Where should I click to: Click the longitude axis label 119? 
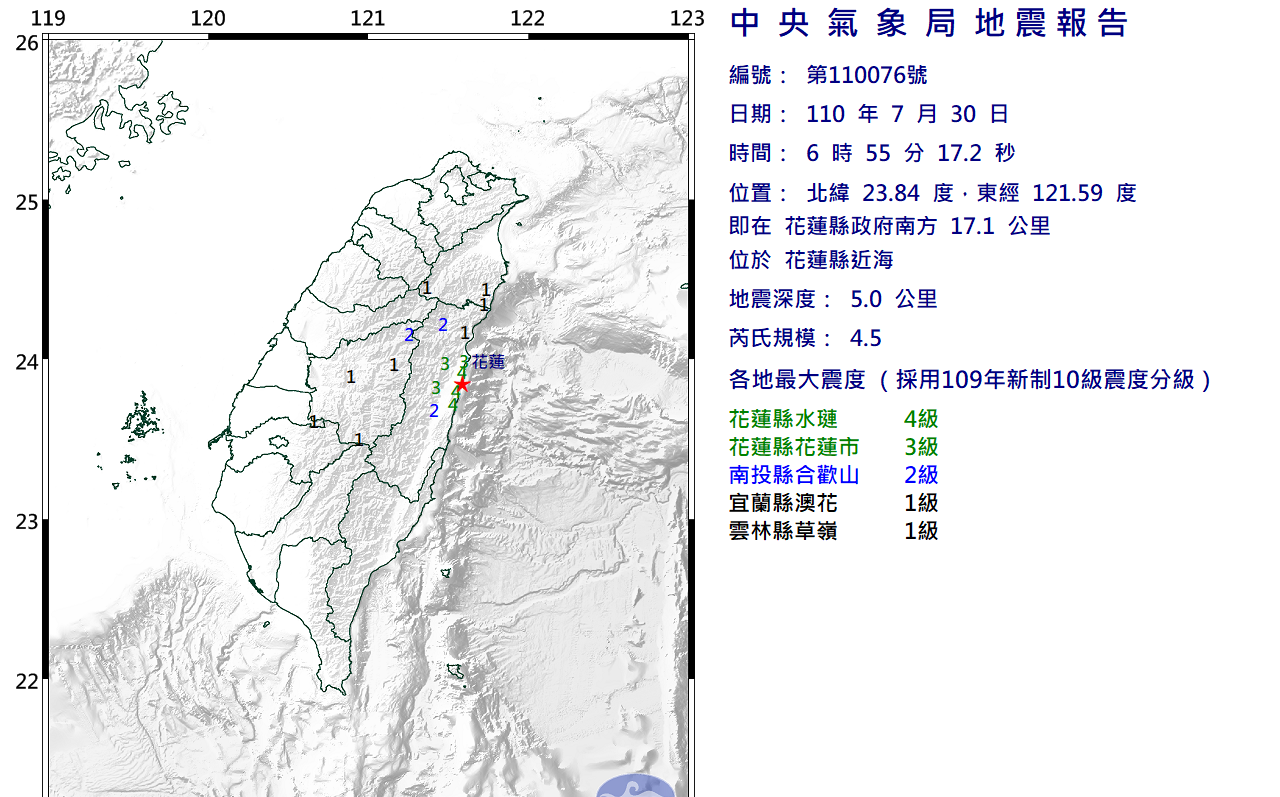click(48, 18)
